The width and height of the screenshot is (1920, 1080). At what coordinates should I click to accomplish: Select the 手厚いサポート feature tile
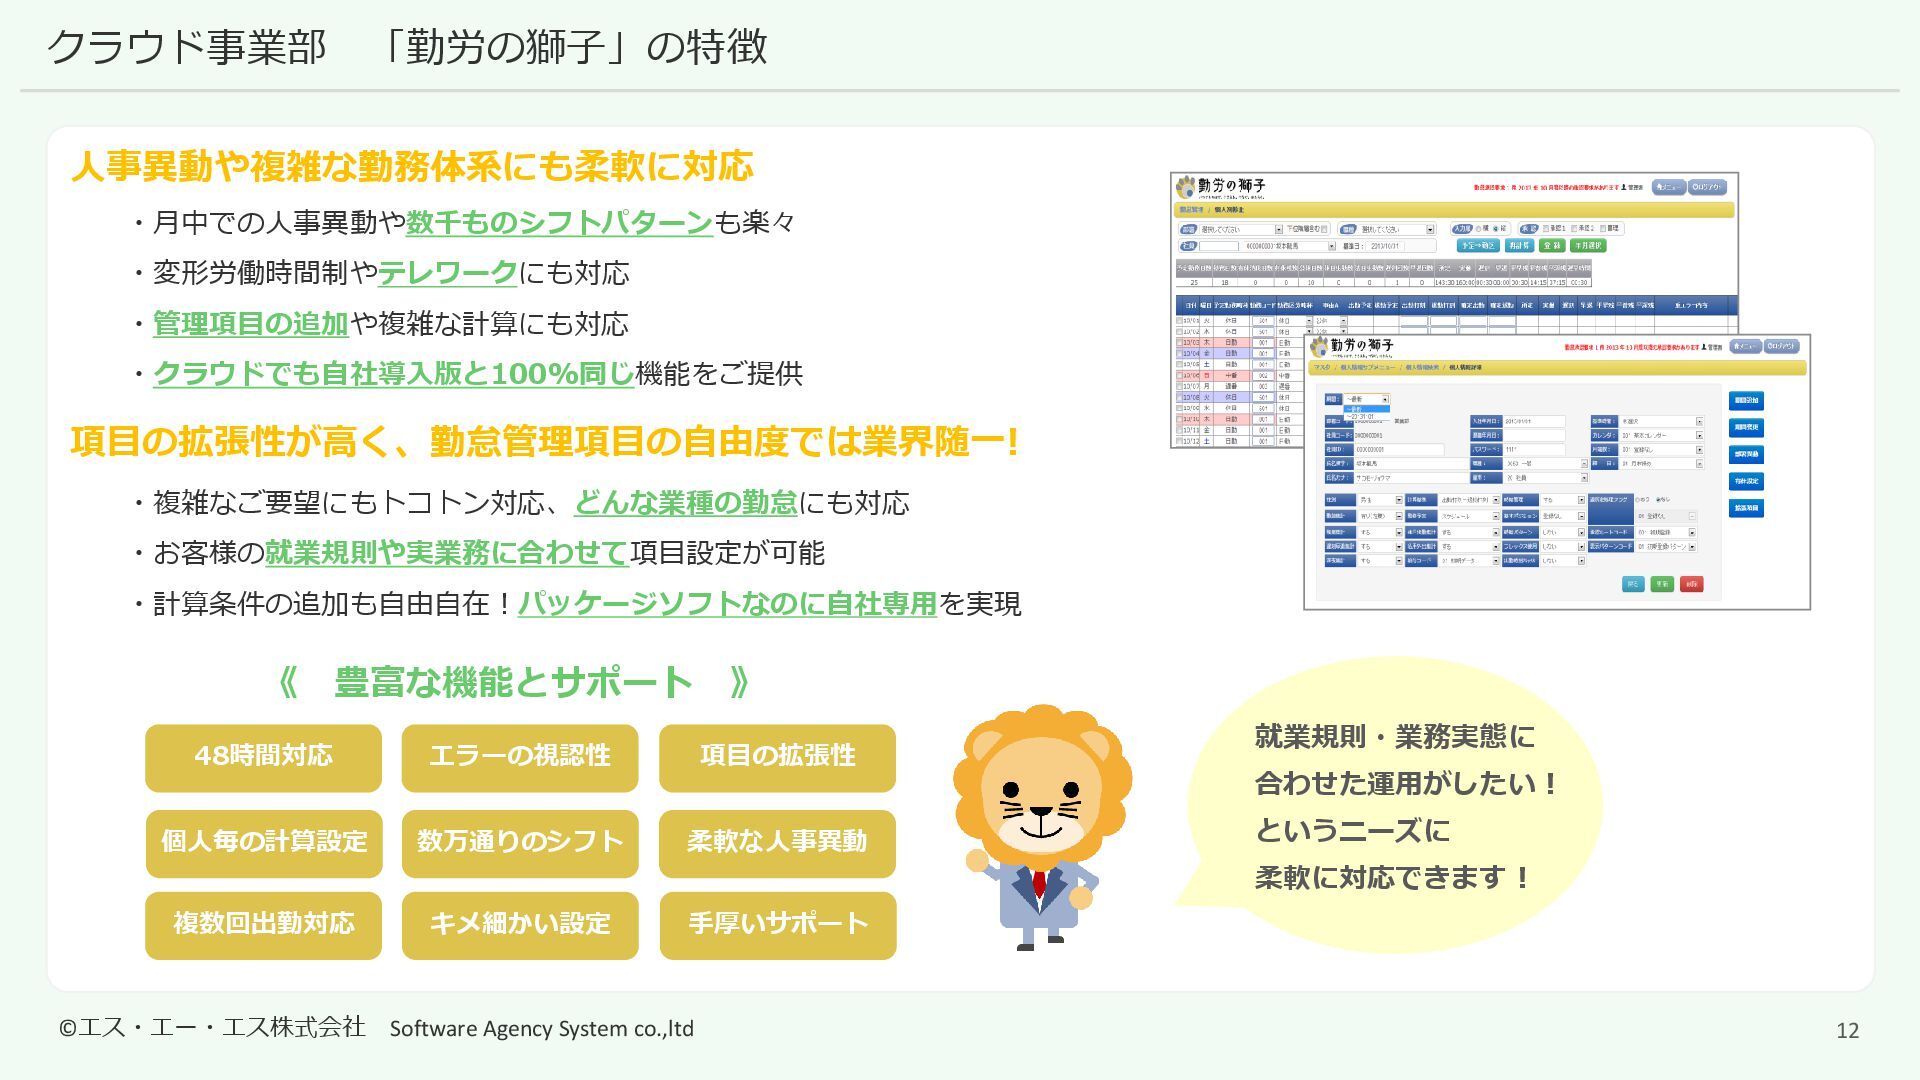[x=777, y=926]
